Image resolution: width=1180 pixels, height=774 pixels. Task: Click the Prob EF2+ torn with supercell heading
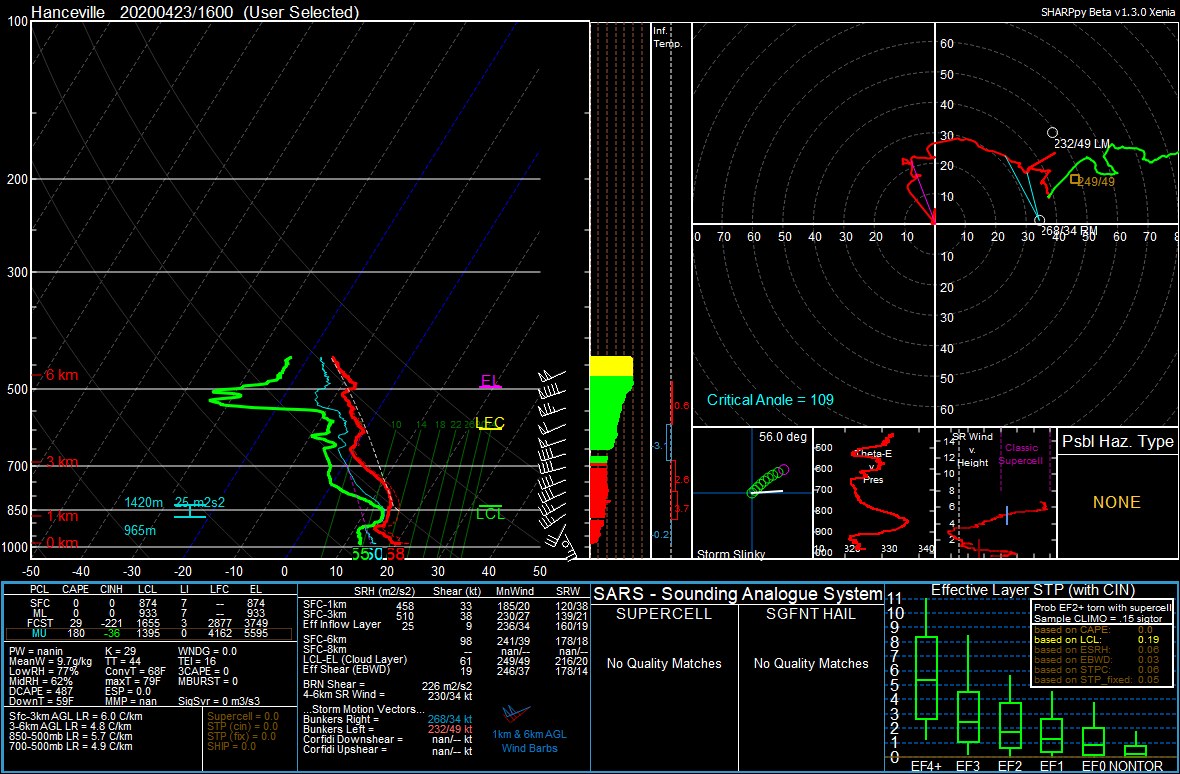click(x=1101, y=608)
